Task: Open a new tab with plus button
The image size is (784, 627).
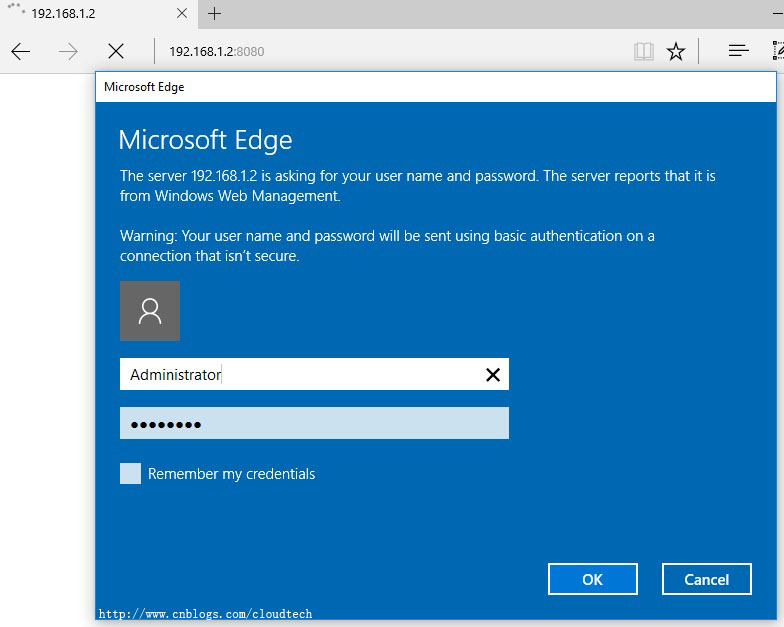Action: pyautogui.click(x=214, y=14)
